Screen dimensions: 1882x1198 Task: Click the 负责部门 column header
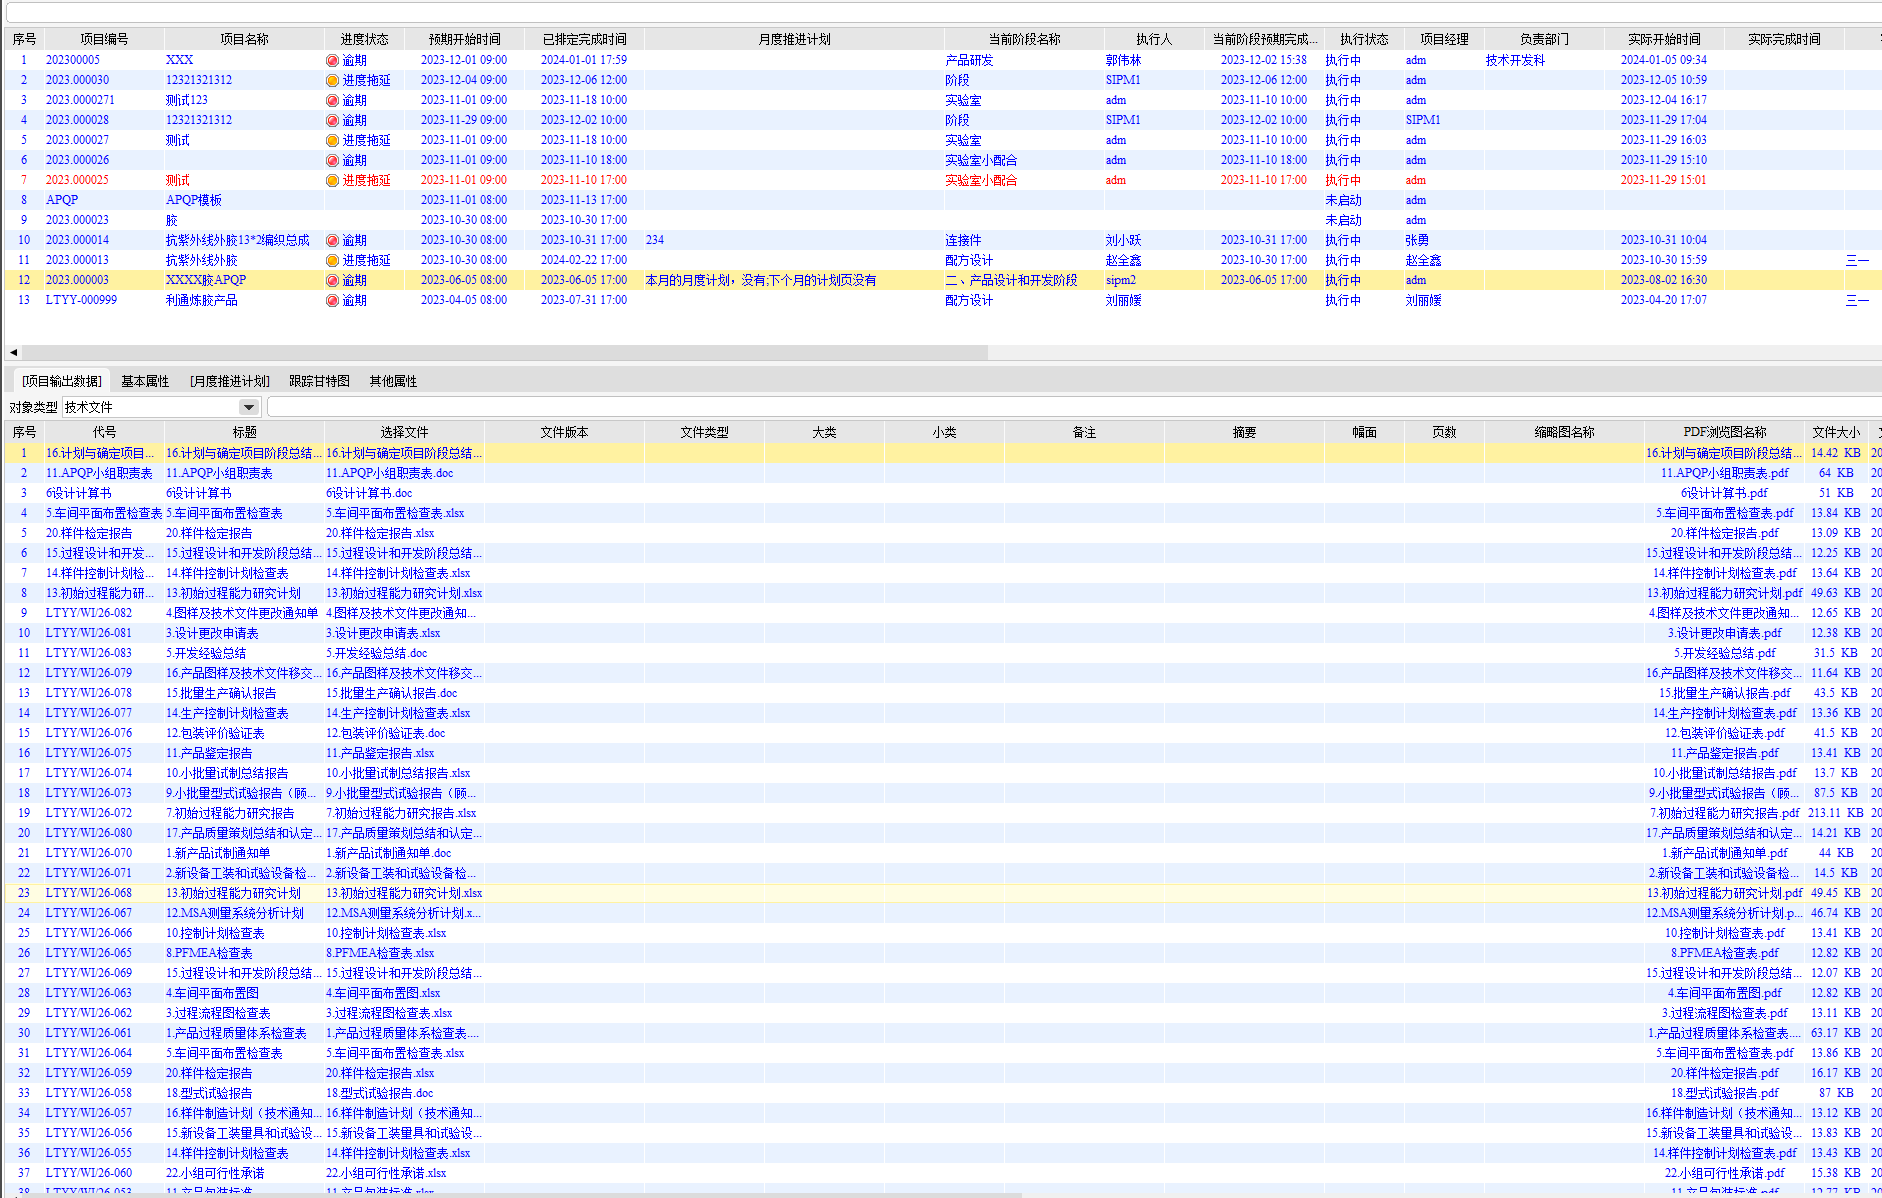(1544, 39)
